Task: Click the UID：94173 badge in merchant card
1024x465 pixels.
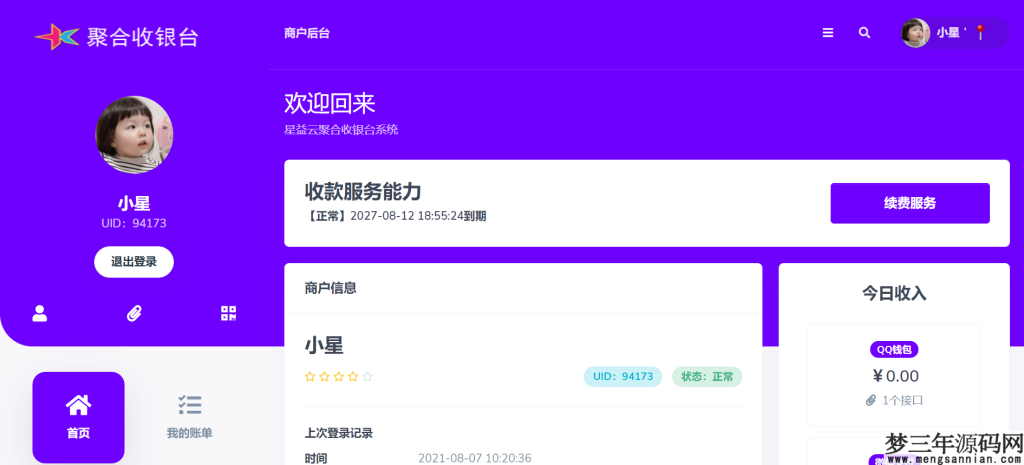Action: point(623,377)
